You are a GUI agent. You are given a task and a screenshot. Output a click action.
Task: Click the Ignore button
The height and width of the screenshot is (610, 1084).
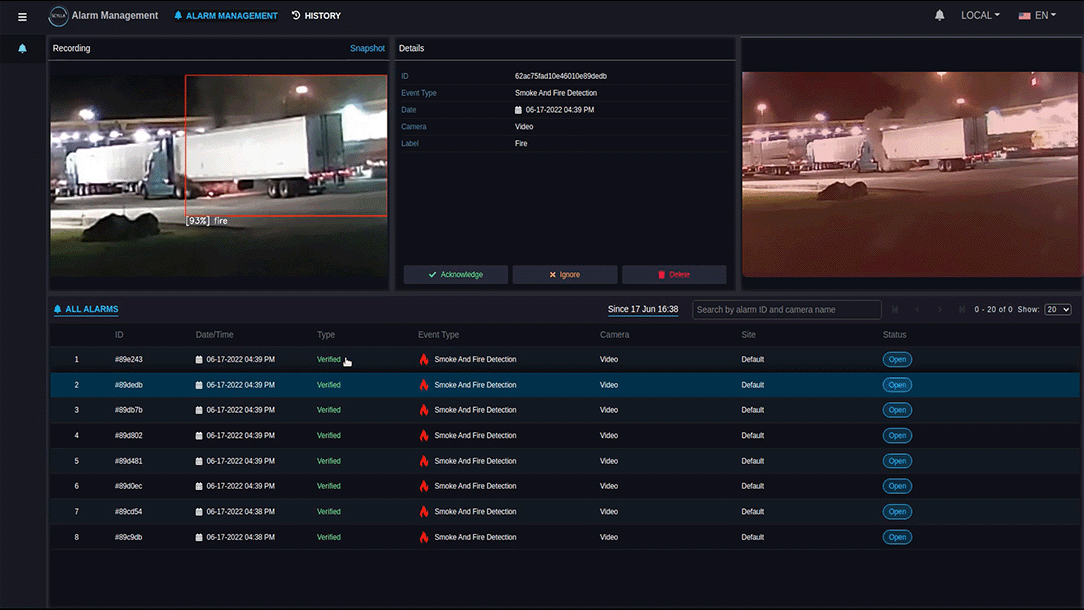click(x=564, y=274)
